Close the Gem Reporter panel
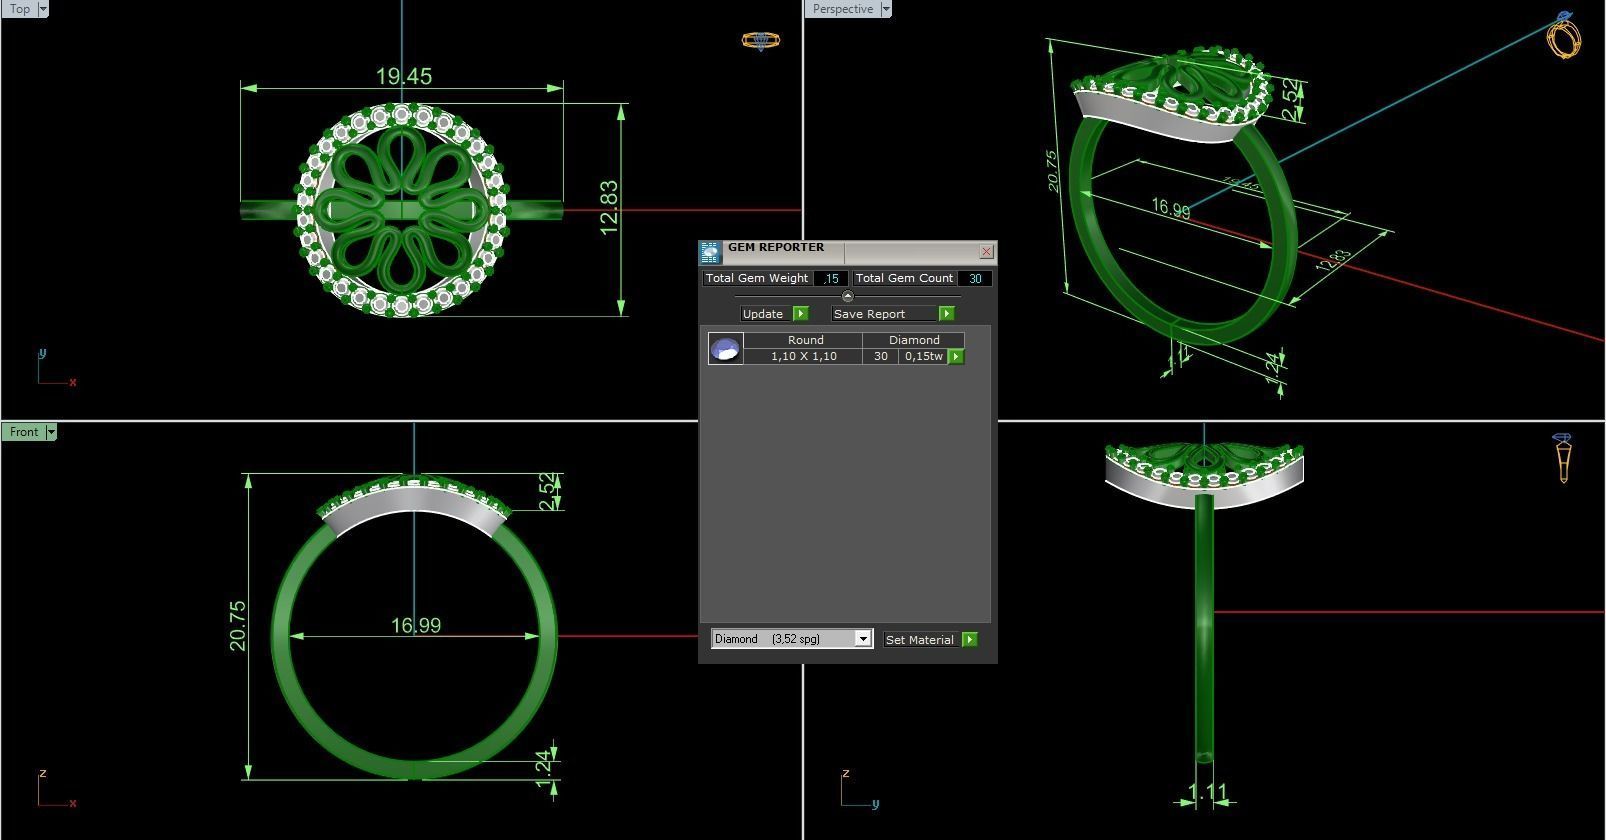The image size is (1606, 840). click(x=987, y=252)
